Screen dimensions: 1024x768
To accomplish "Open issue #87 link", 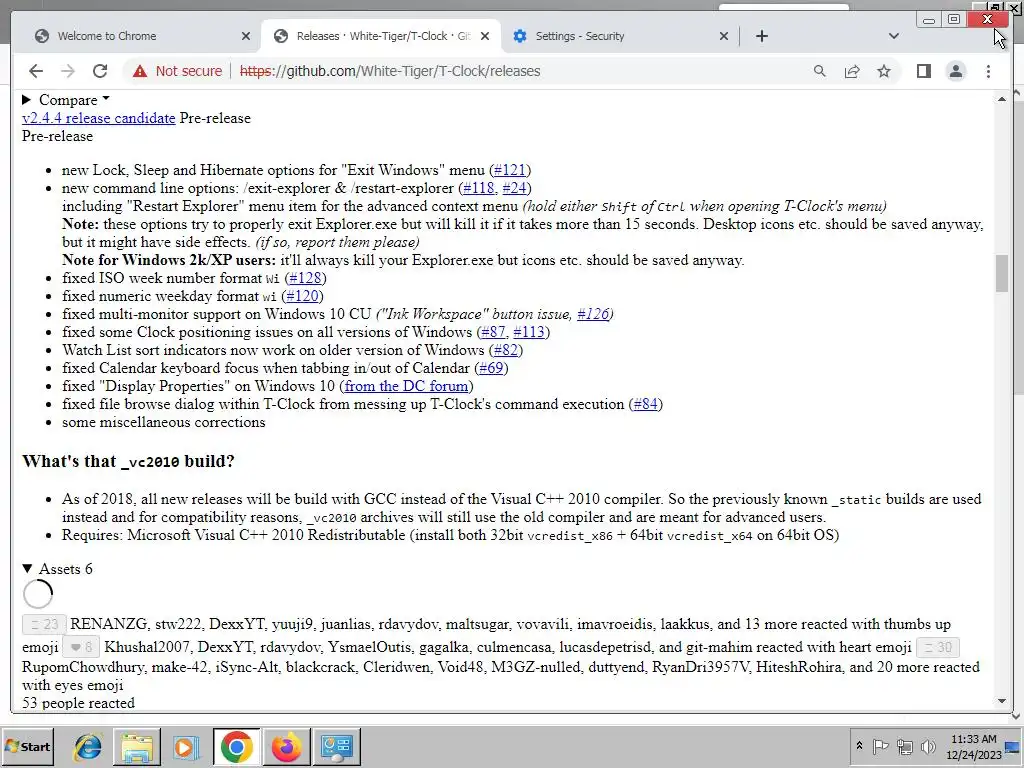I will click(x=493, y=332).
